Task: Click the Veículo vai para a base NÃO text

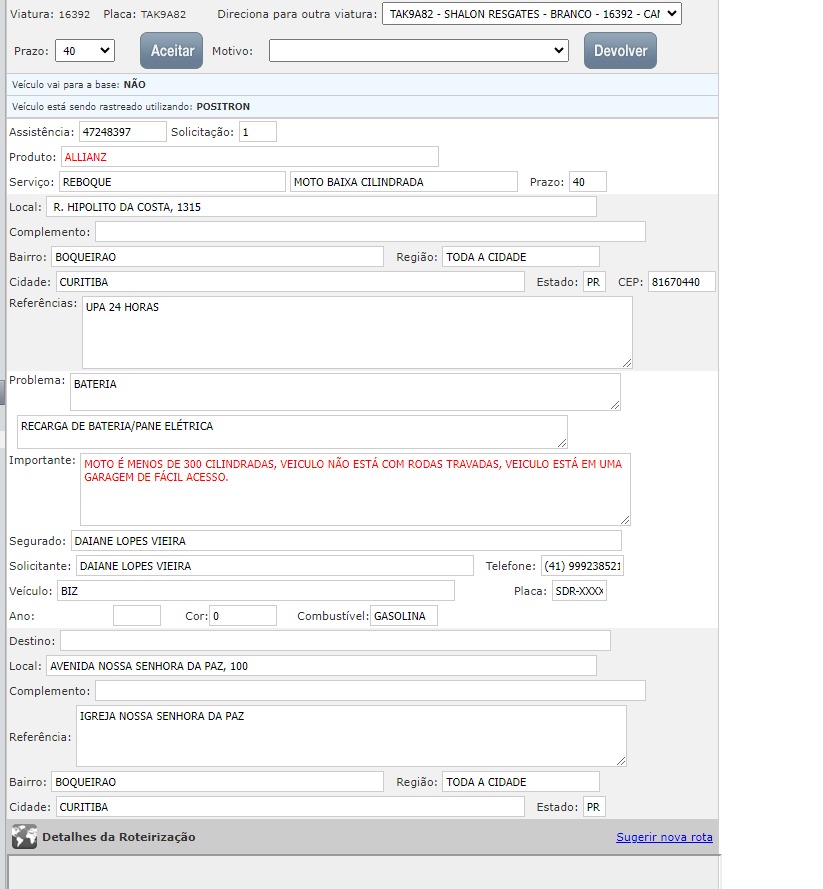Action: tap(79, 84)
